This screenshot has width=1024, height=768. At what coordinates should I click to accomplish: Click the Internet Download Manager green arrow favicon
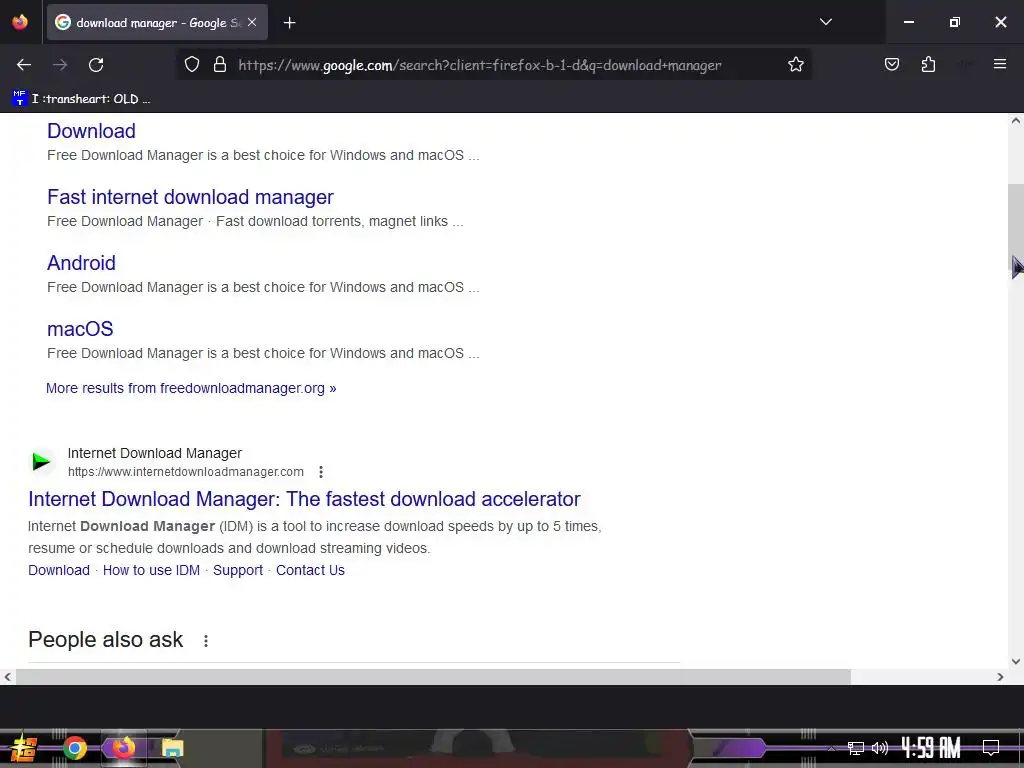click(x=42, y=462)
